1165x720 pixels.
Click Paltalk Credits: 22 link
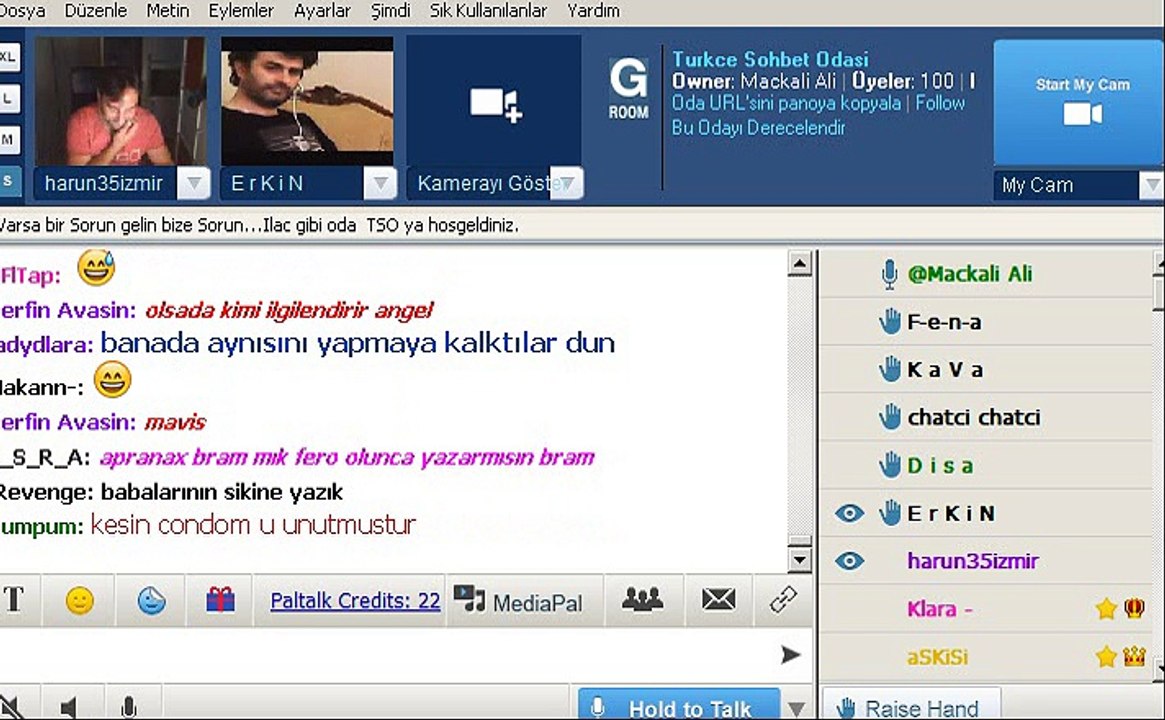355,600
